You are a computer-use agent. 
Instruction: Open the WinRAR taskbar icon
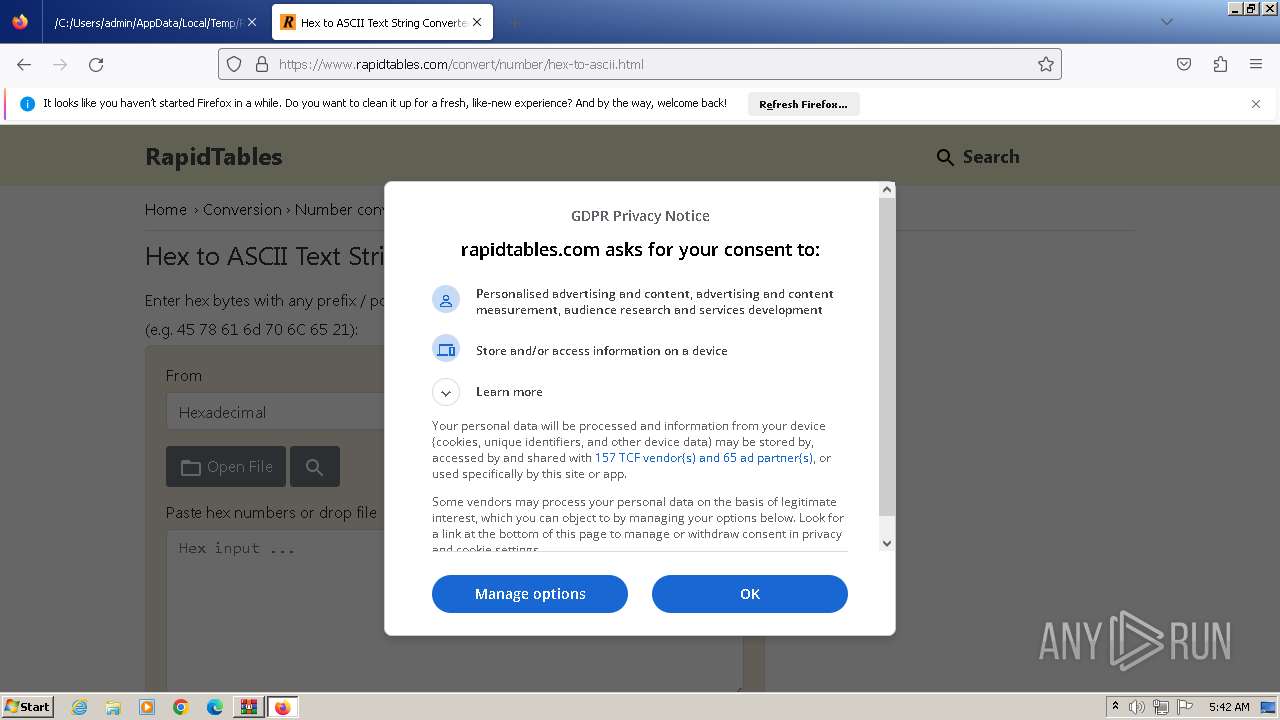pos(248,707)
